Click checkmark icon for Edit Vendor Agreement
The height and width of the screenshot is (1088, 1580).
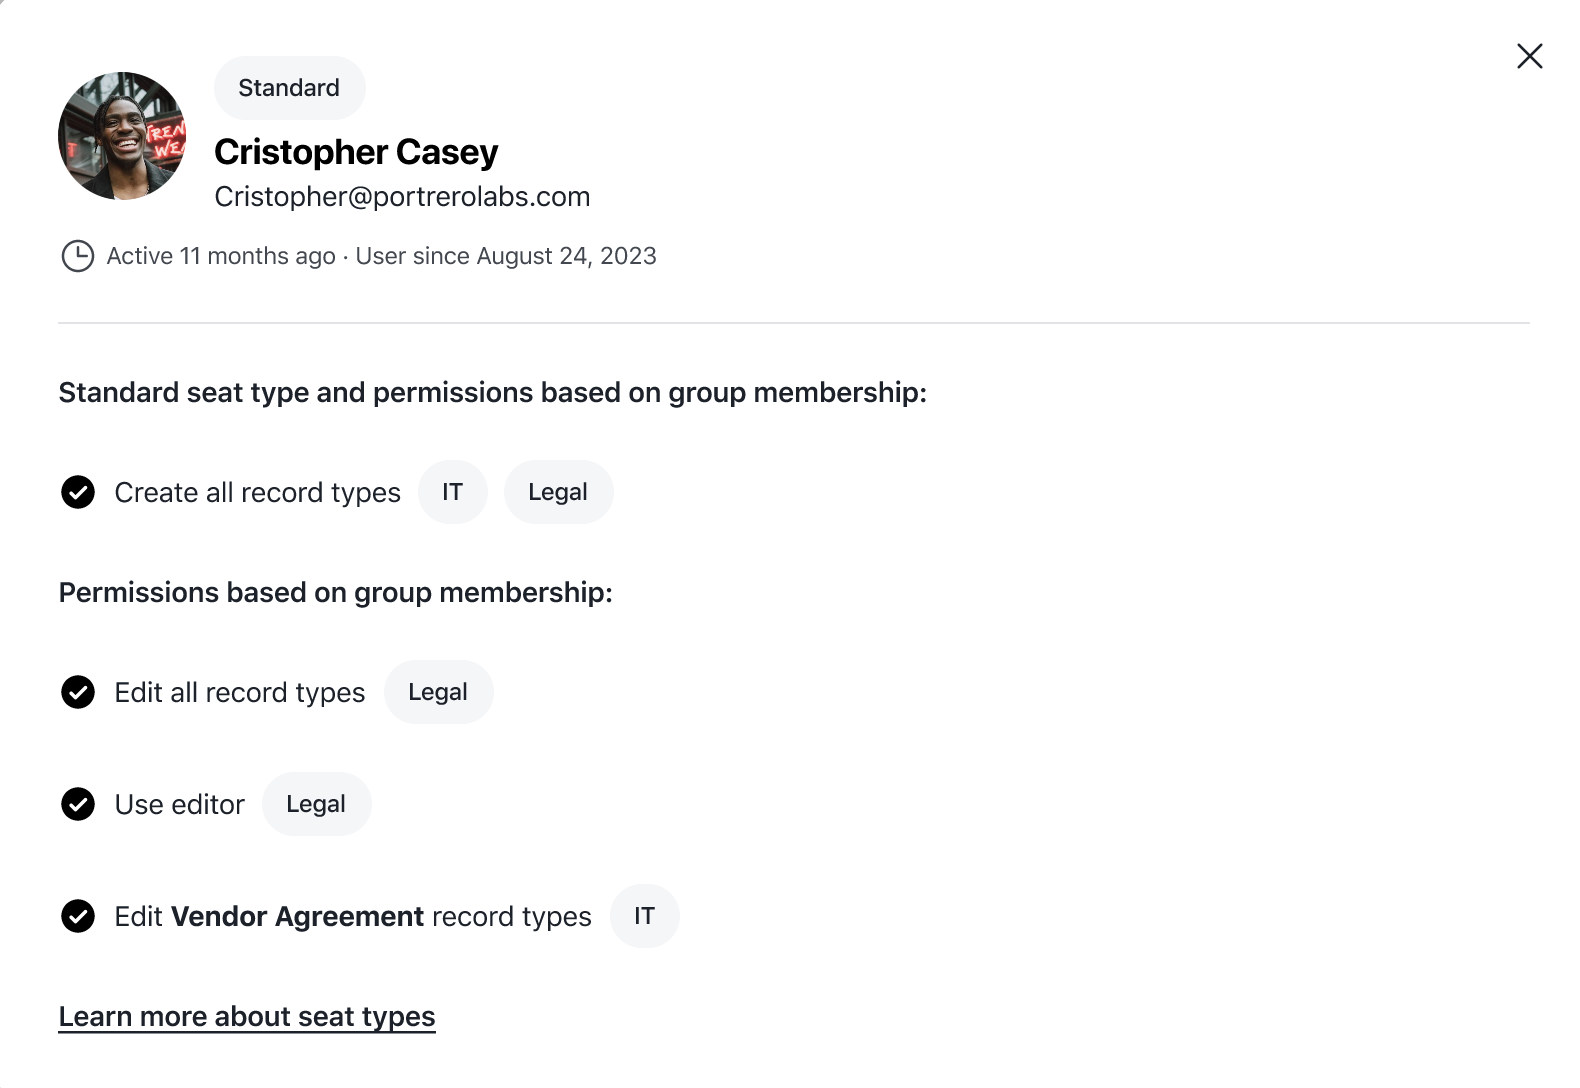(x=78, y=916)
